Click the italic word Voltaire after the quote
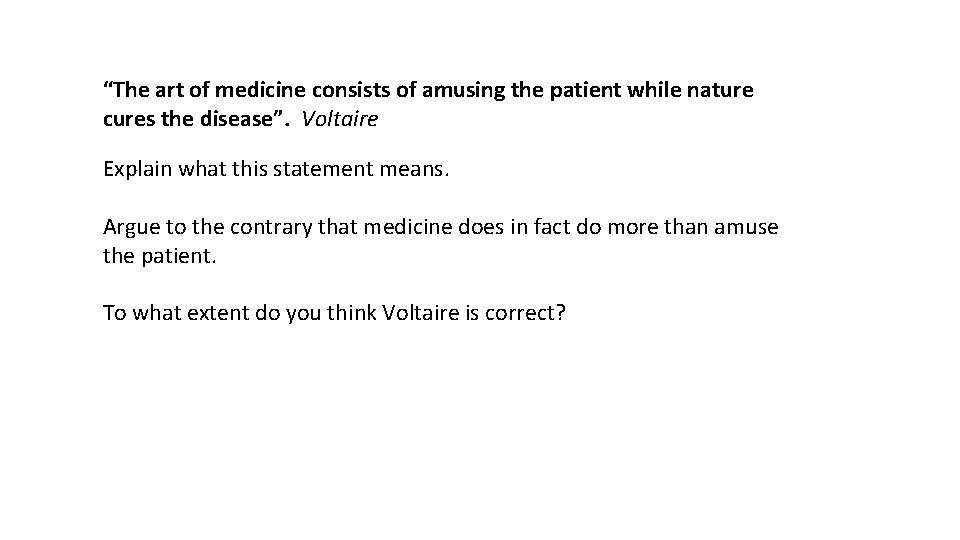 coord(340,119)
